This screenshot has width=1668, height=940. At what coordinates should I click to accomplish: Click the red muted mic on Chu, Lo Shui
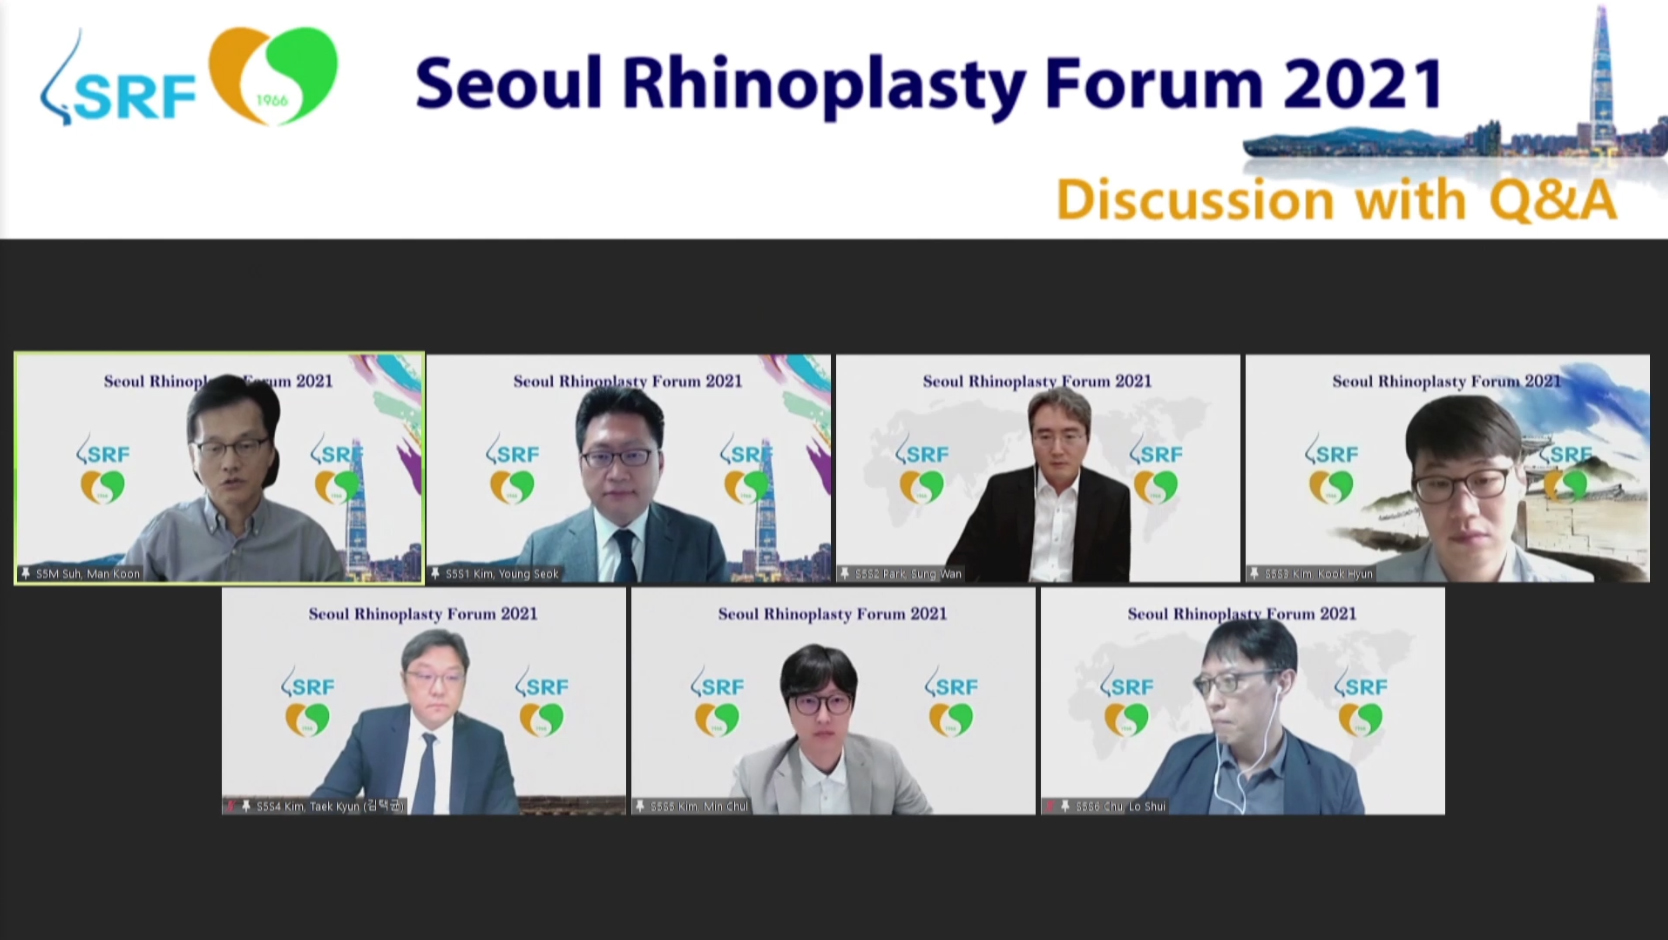click(1050, 806)
